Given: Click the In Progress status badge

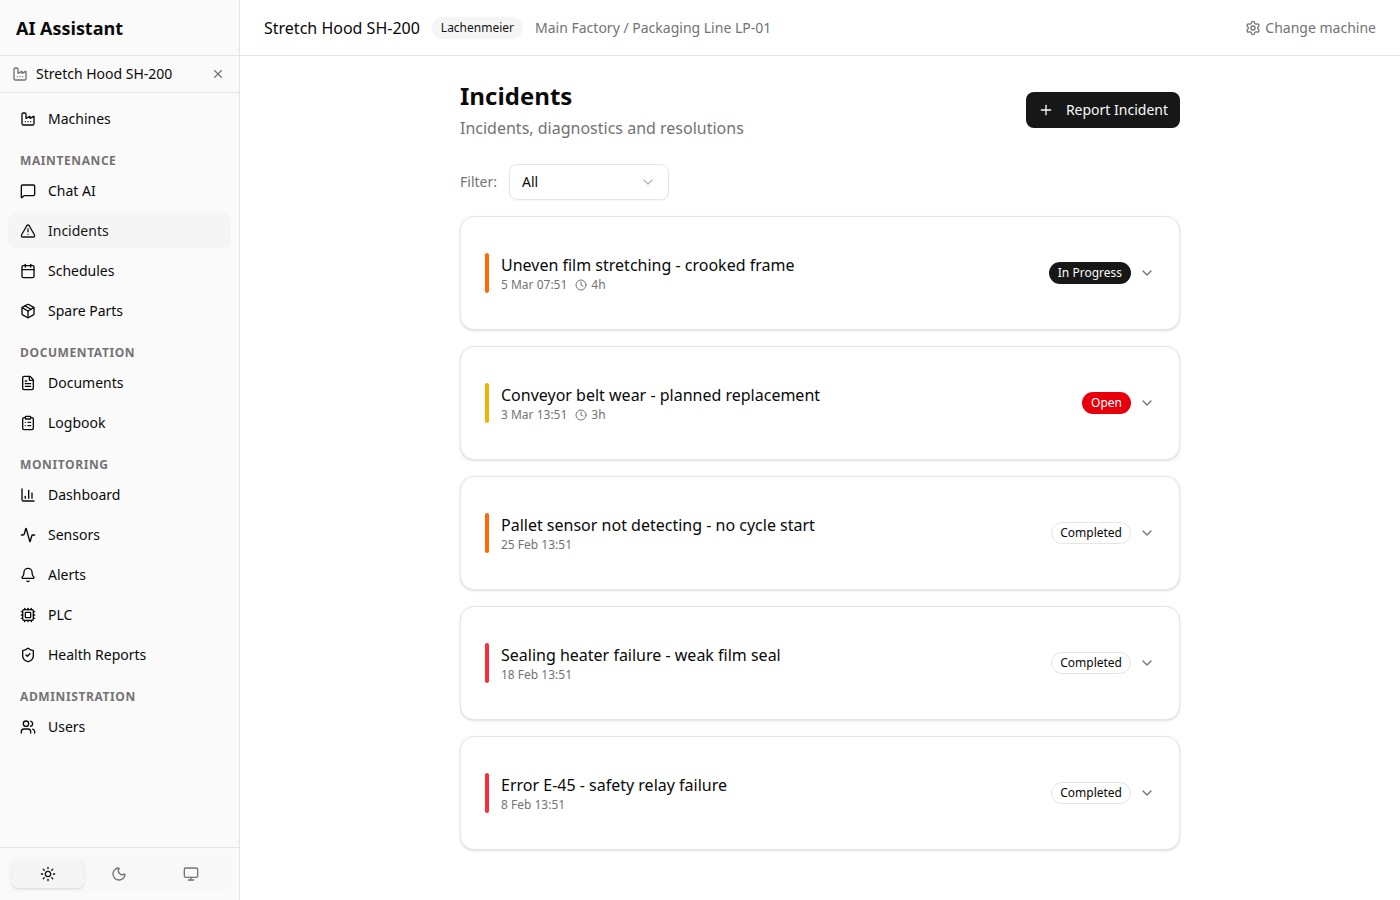Looking at the screenshot, I should [1089, 272].
